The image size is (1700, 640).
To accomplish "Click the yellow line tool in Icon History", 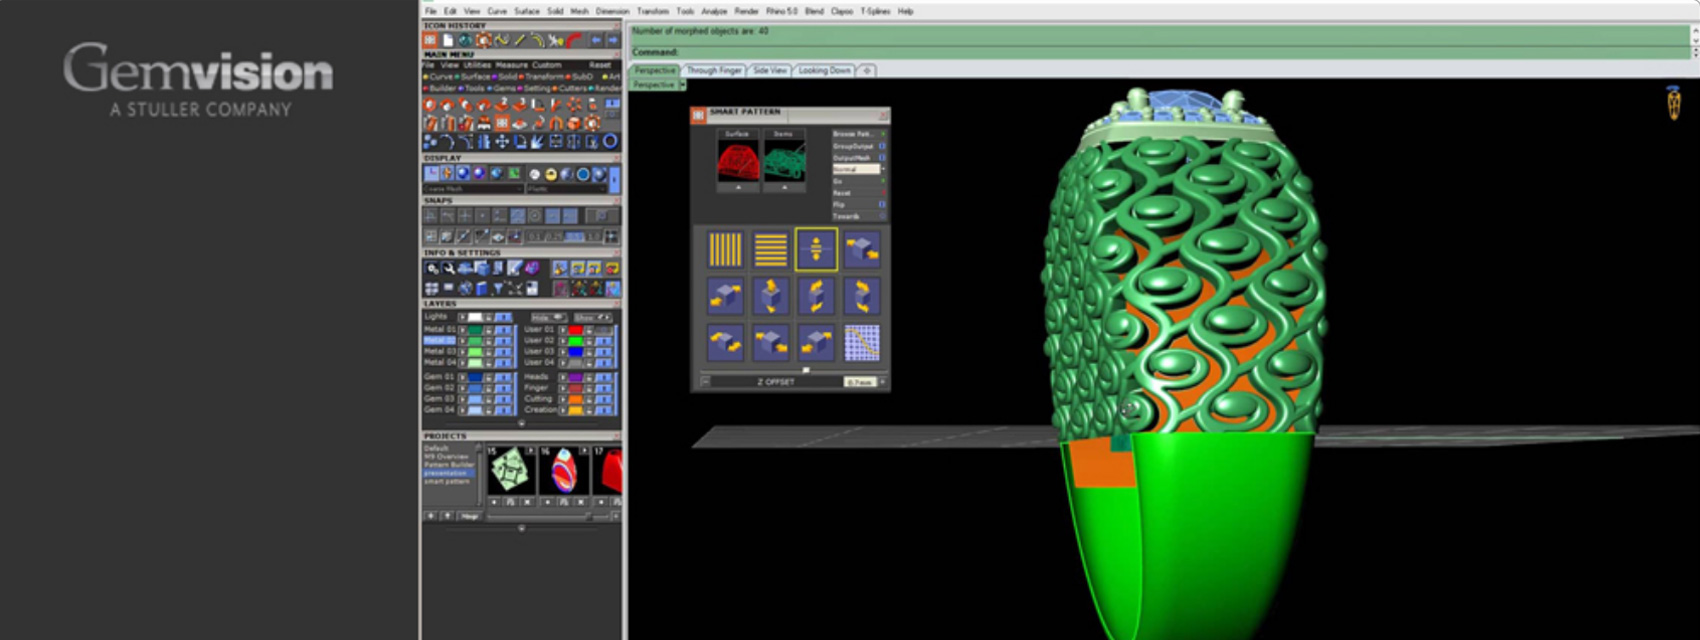I will coord(520,40).
